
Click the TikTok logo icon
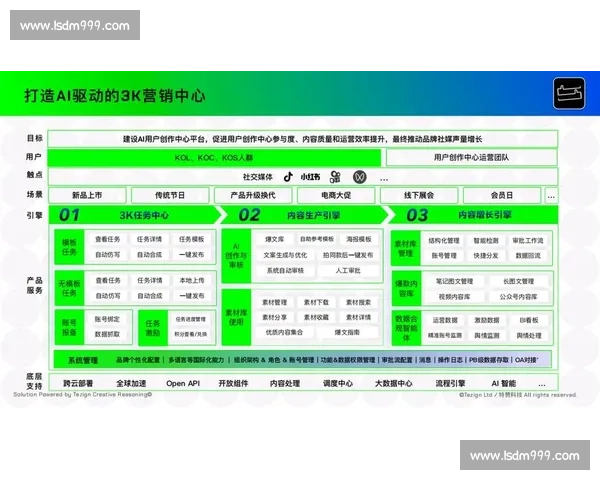(288, 176)
